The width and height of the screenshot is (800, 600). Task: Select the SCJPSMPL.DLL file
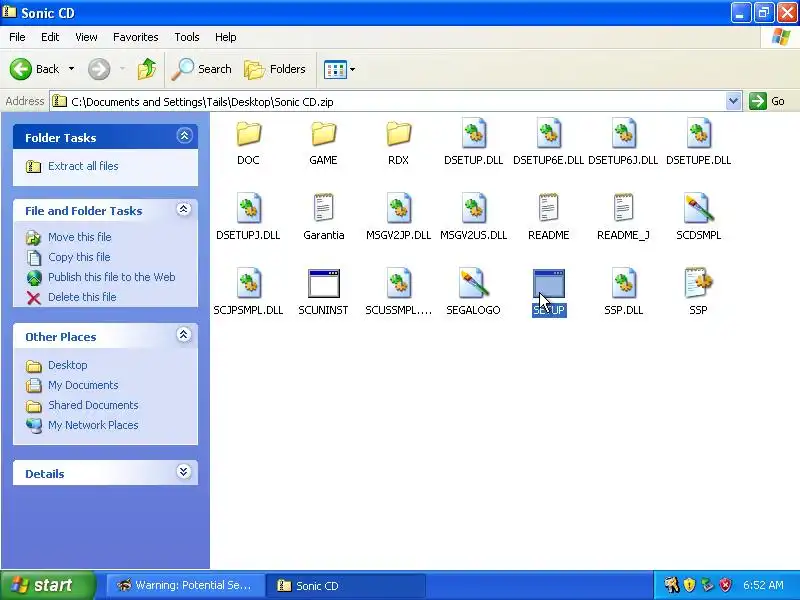pyautogui.click(x=248, y=292)
